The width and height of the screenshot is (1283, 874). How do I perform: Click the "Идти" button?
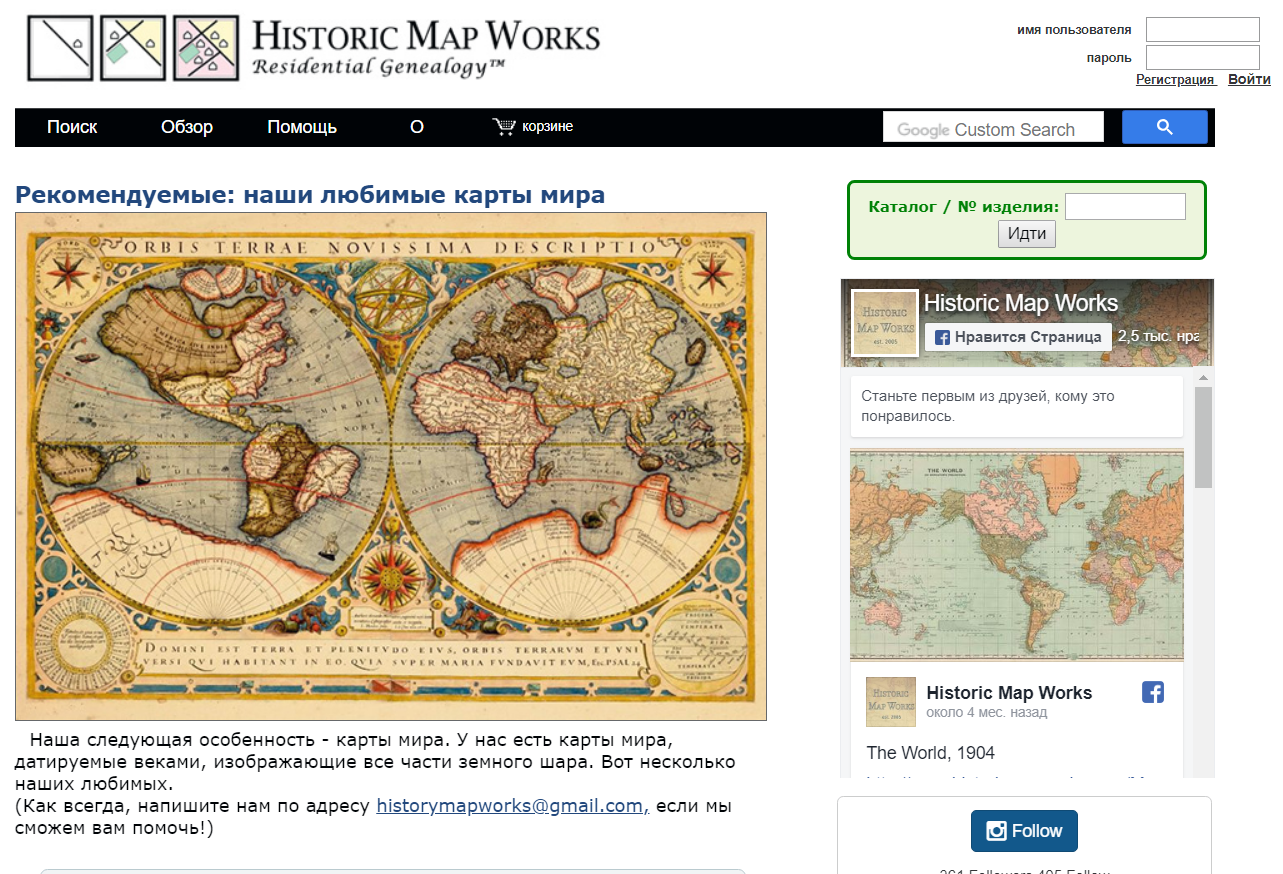pyautogui.click(x=1027, y=234)
